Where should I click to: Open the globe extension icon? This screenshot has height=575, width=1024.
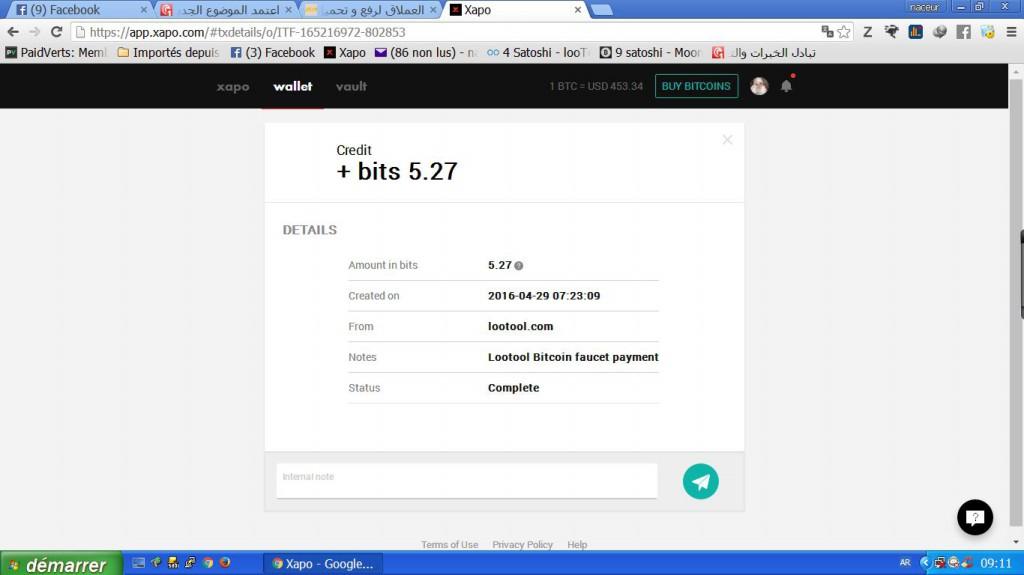[939, 31]
